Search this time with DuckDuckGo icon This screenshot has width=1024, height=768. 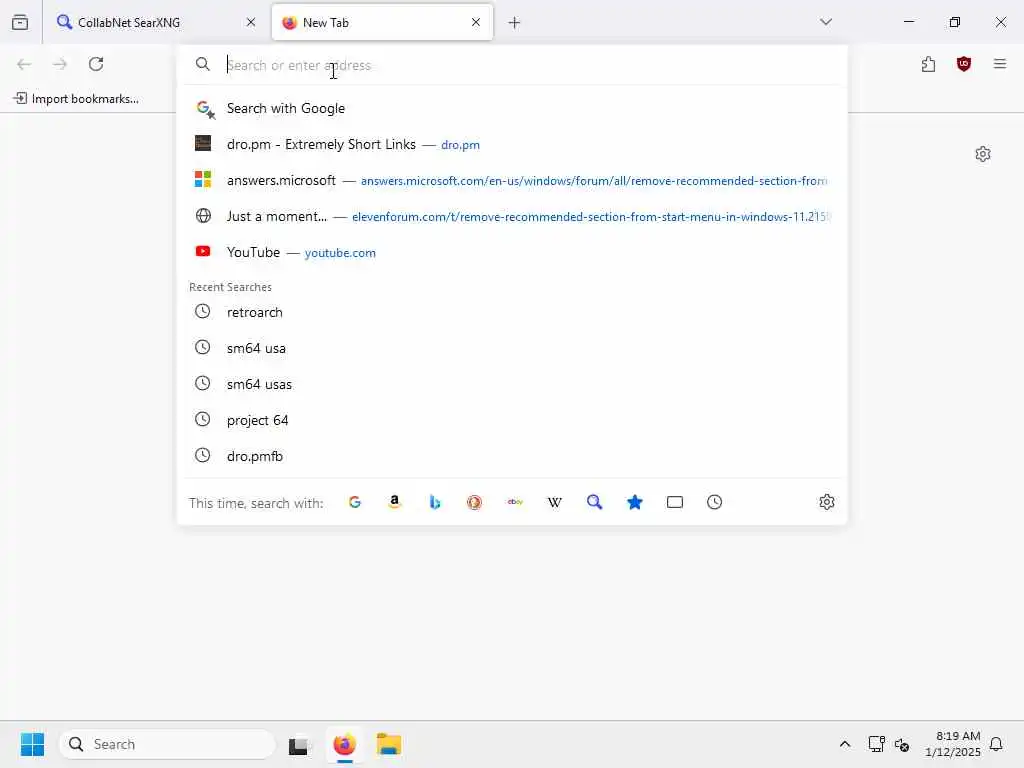click(x=474, y=502)
